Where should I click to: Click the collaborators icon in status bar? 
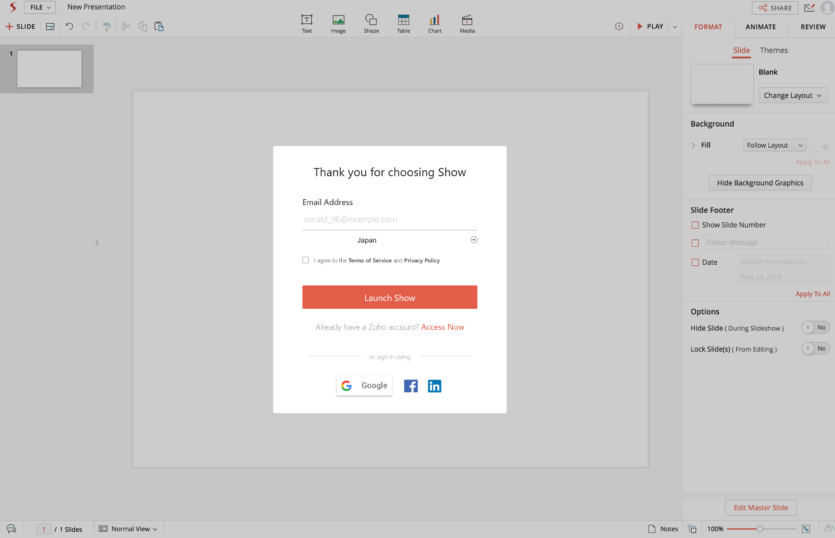(x=829, y=528)
